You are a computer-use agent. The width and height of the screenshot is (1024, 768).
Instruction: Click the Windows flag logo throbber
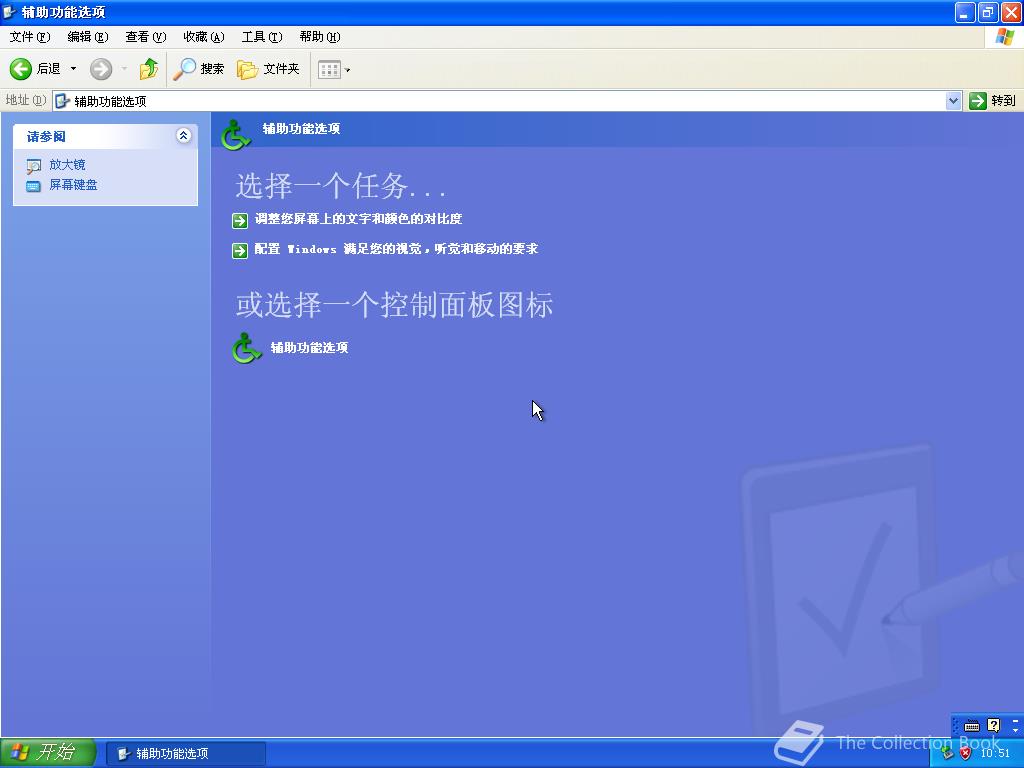pos(1004,37)
